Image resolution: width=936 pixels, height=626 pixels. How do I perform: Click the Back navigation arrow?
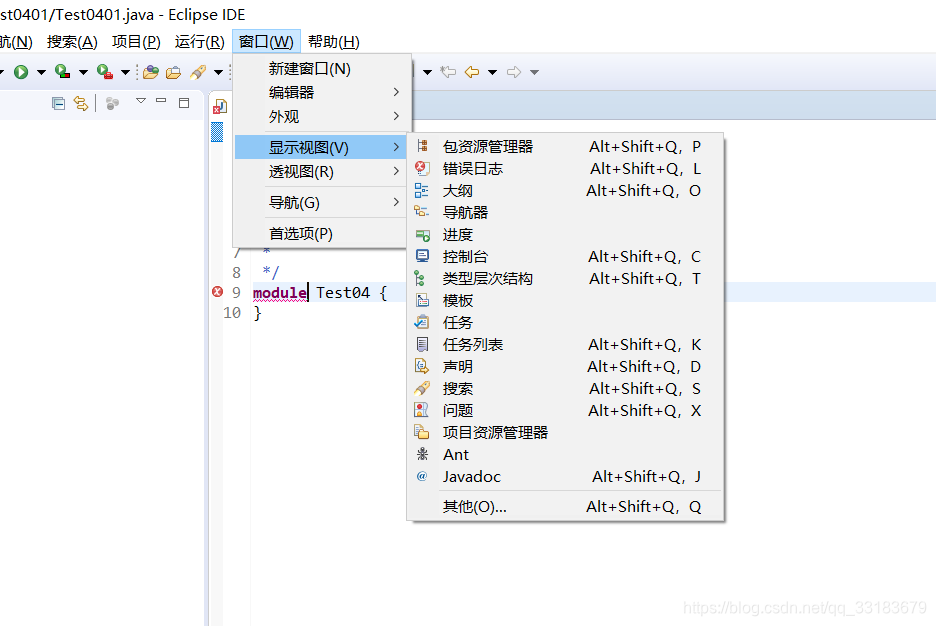coord(472,72)
